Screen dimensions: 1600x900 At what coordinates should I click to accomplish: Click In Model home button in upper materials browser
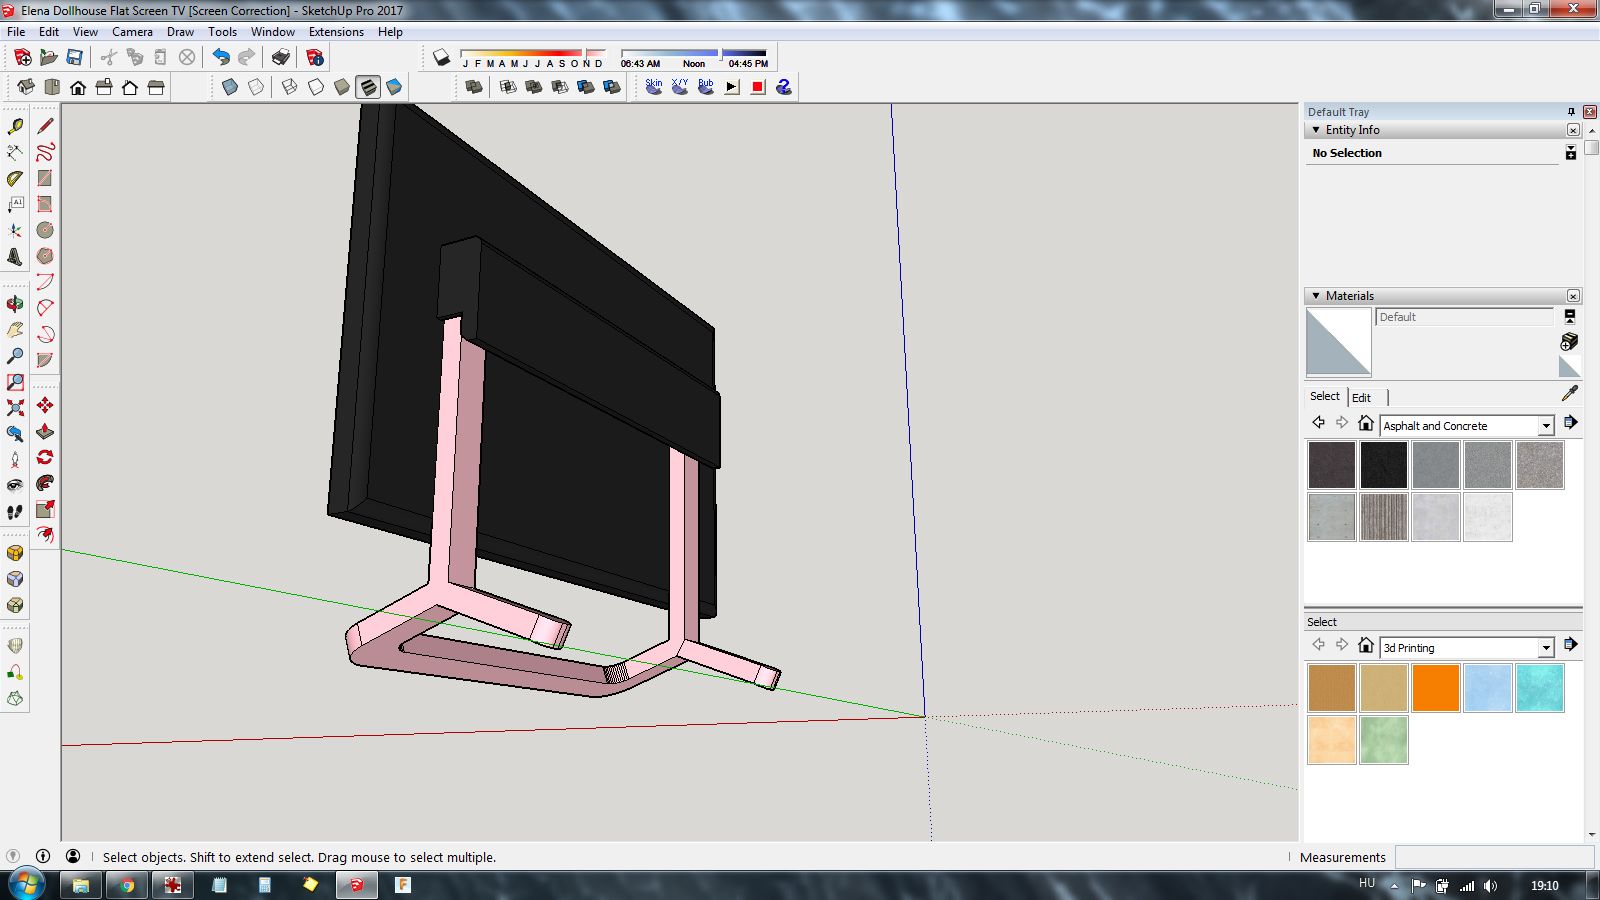(1366, 423)
